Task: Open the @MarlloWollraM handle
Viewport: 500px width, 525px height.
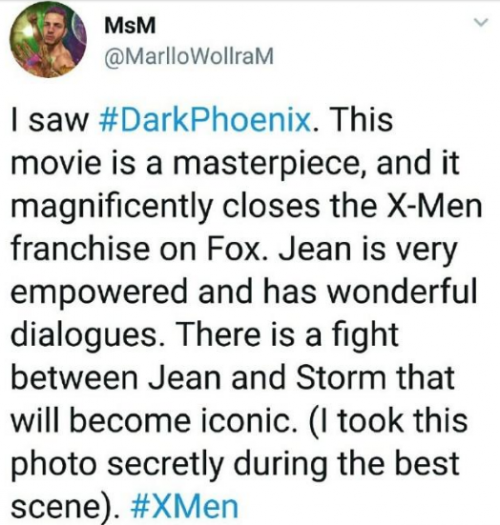Action: 189,57
